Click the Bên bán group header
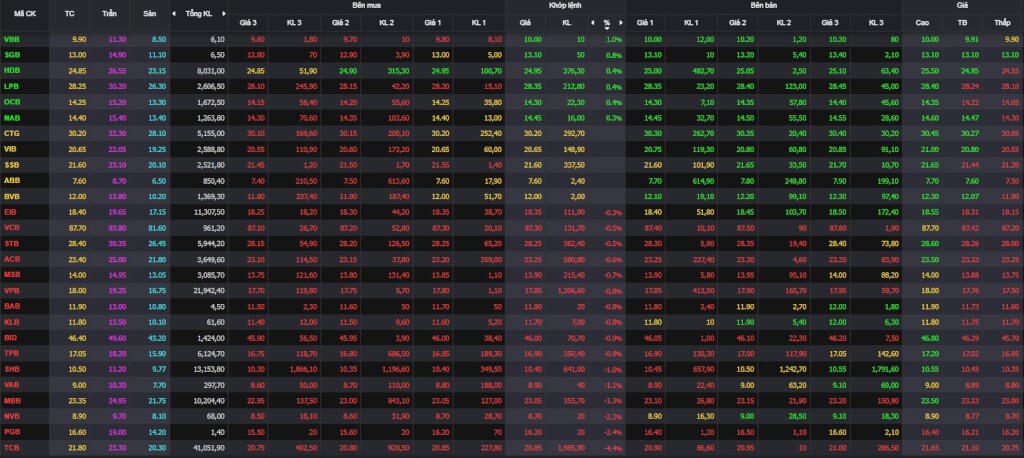The width and height of the screenshot is (1024, 458). coord(763,5)
